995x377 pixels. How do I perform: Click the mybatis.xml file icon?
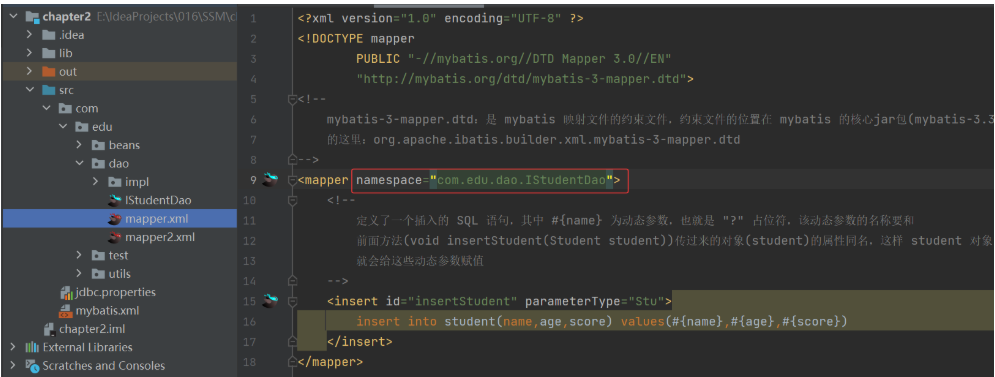pyautogui.click(x=66, y=311)
